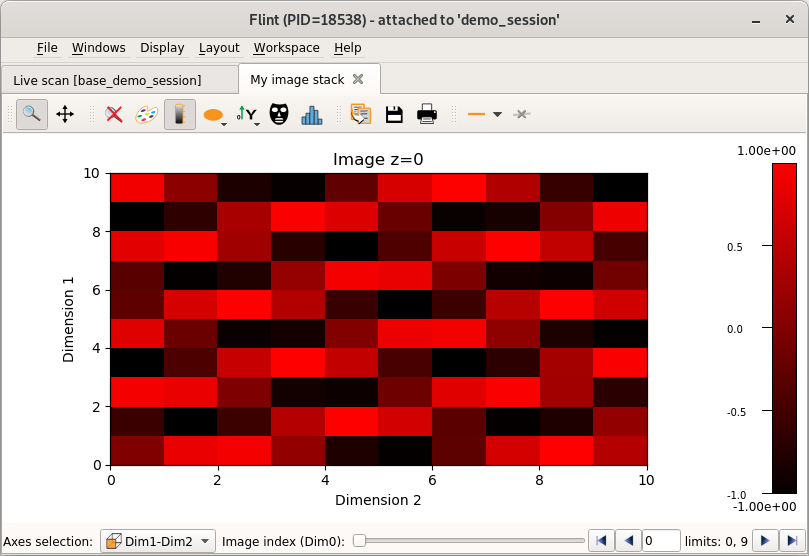Open the File menu
Screen dimensions: 809x556
[x=47, y=48]
